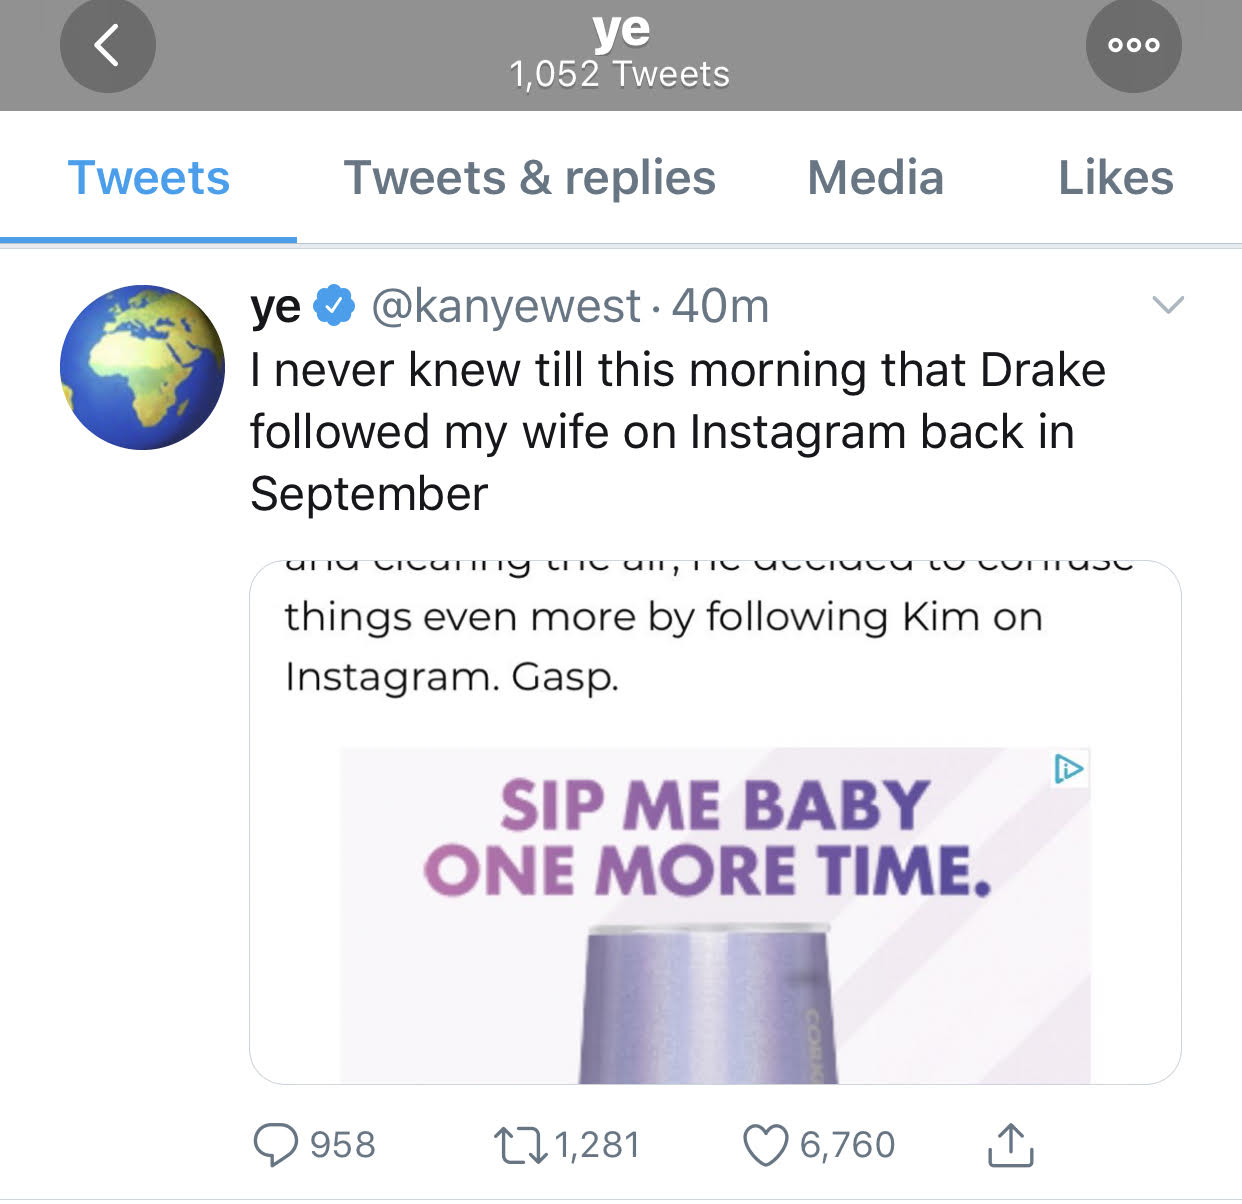Image resolution: width=1242 pixels, height=1204 pixels.
Task: Switch to the Tweets & replies tab
Action: (530, 178)
